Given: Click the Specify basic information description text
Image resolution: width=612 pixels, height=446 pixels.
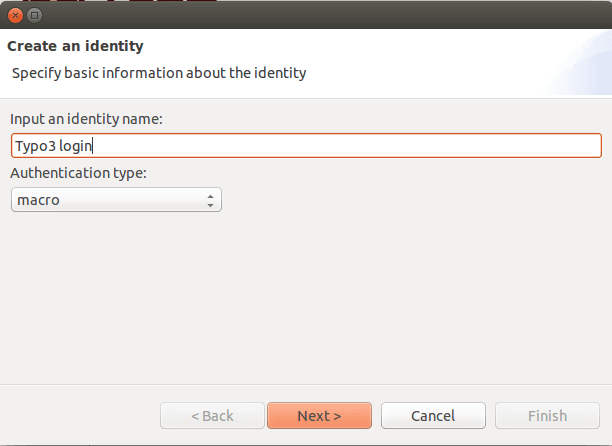Looking at the screenshot, I should click(159, 73).
